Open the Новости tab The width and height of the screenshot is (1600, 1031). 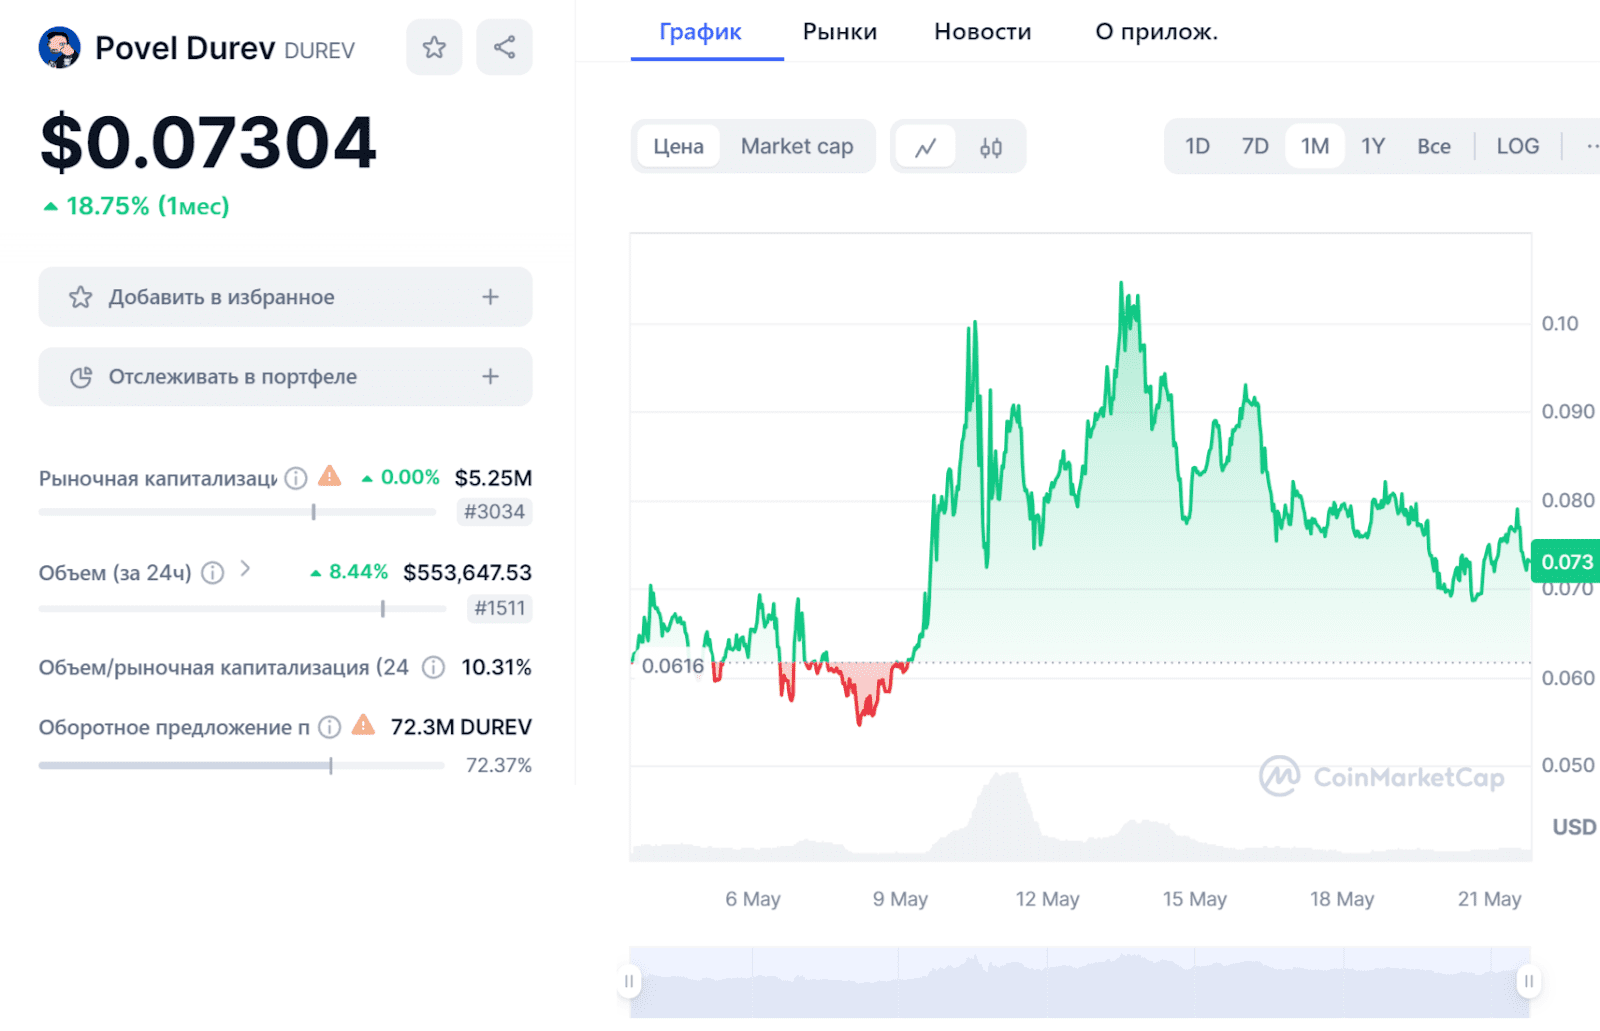(x=982, y=32)
